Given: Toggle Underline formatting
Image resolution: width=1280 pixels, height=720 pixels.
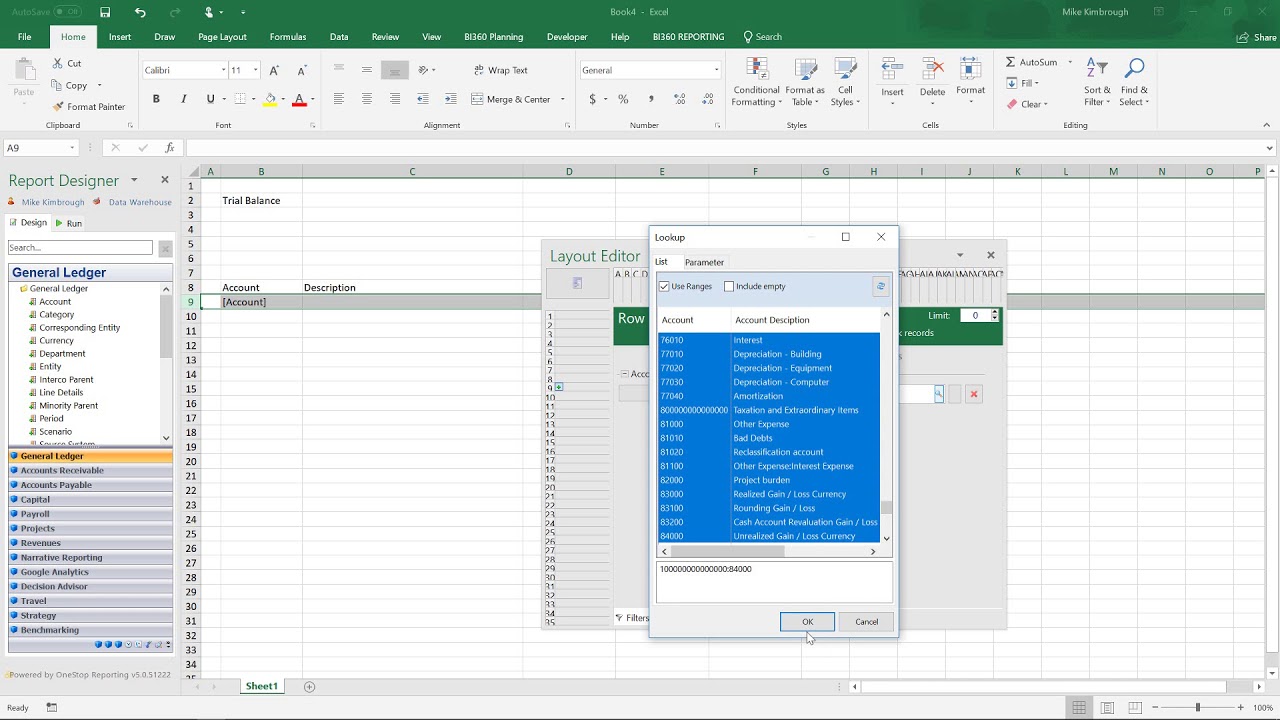Looking at the screenshot, I should 210,99.
